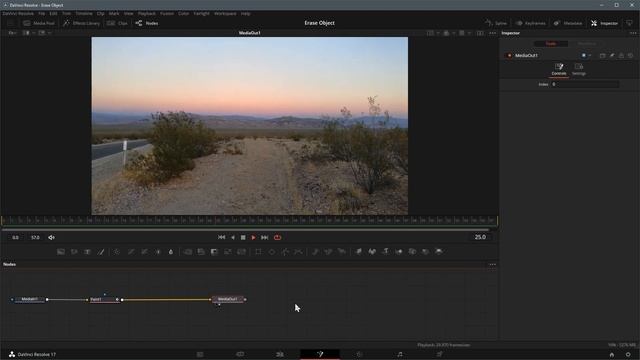
Task: Toggle the Nodes panel button
Action: [x=147, y=23]
